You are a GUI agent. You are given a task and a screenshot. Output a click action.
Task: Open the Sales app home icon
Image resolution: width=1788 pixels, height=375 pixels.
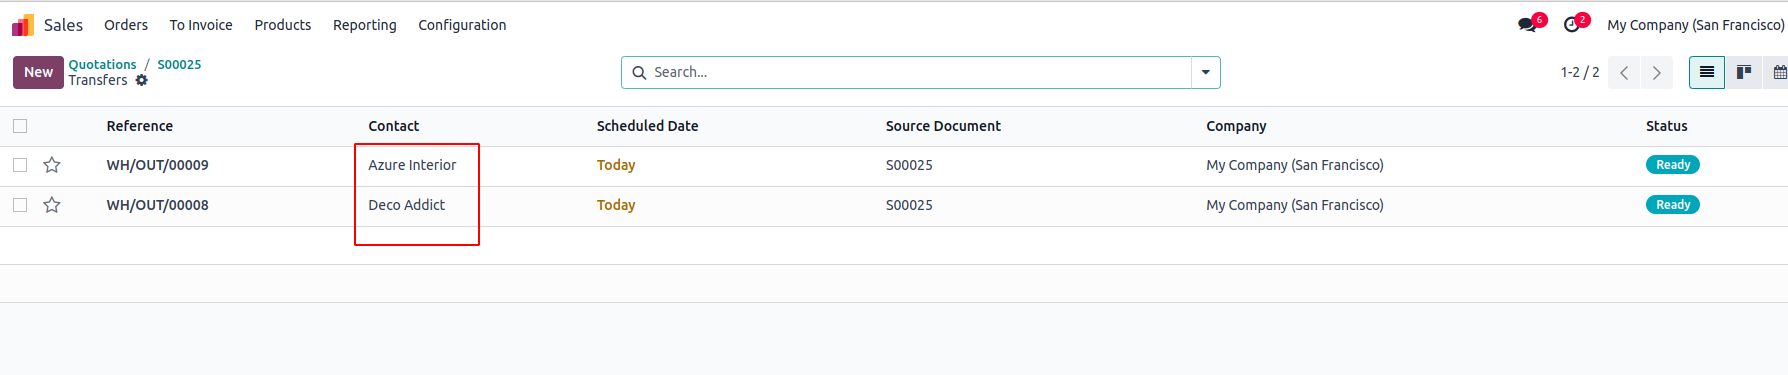click(23, 25)
